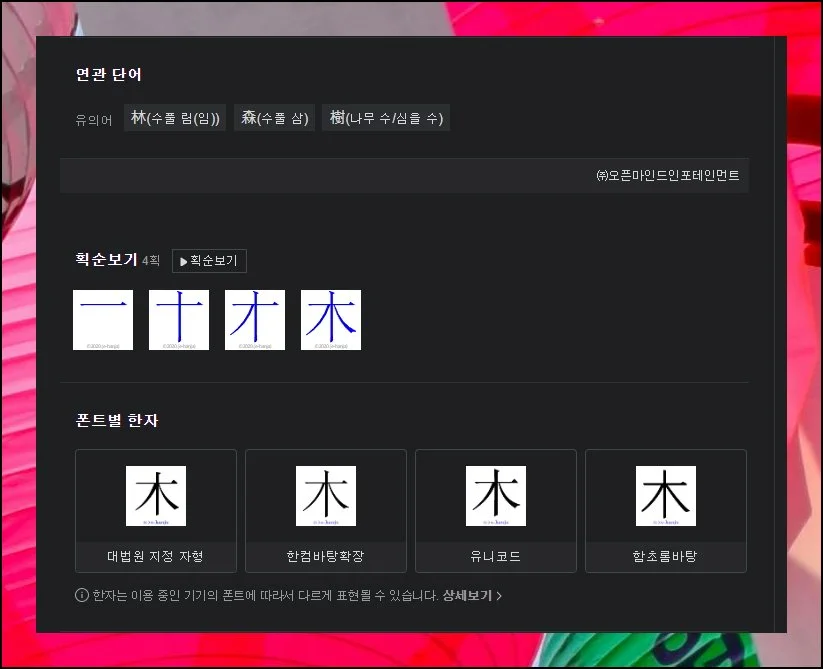The image size is (823, 669).
Task: Open first stroke image showing 一
Action: click(x=103, y=320)
